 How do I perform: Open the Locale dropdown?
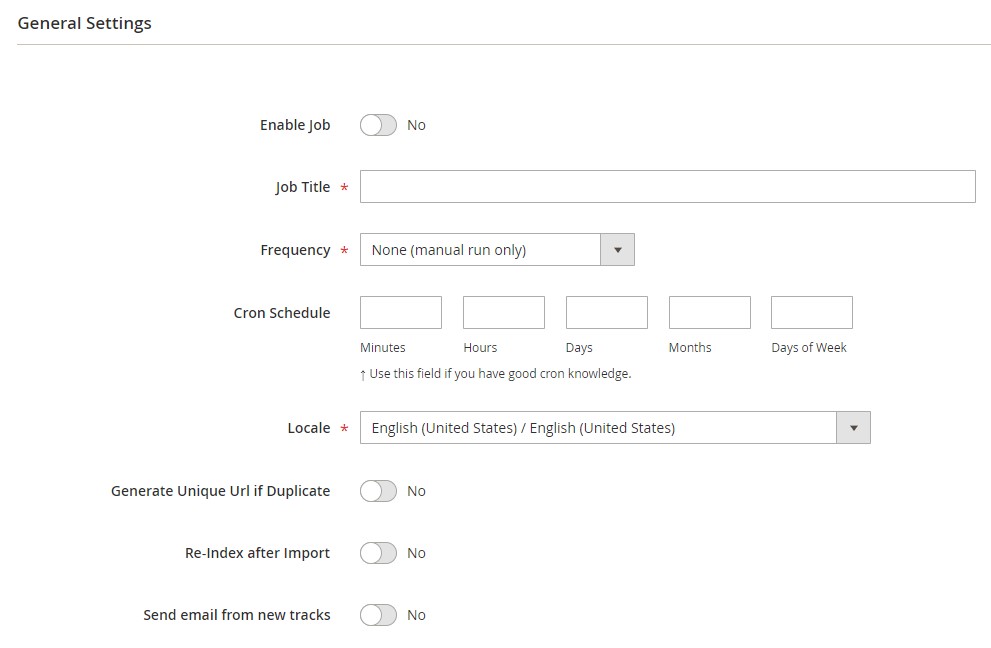pos(615,427)
